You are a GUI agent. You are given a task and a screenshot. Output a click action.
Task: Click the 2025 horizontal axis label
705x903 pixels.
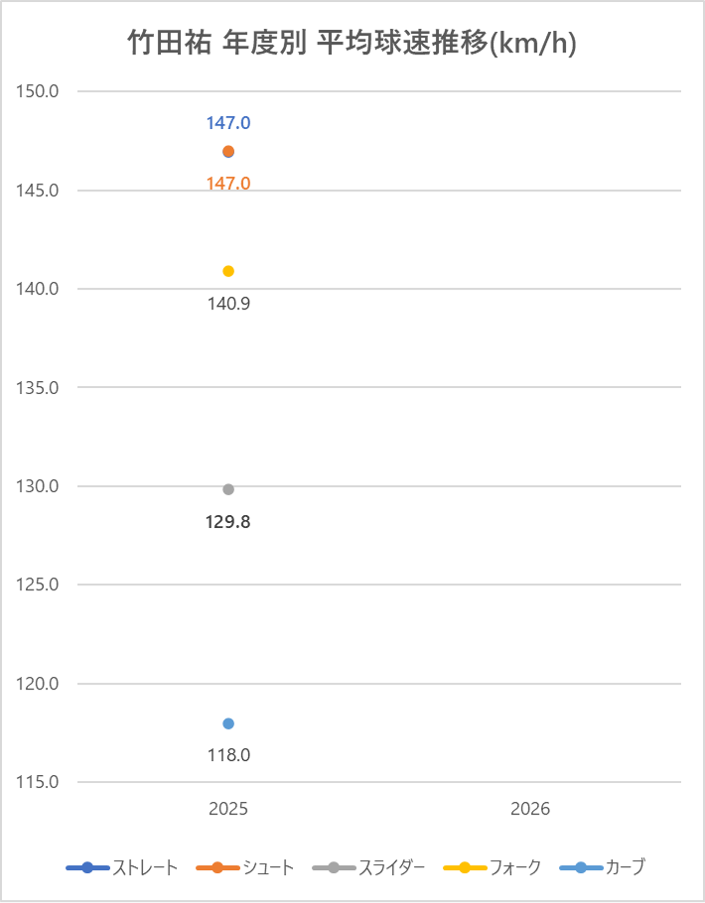228,809
